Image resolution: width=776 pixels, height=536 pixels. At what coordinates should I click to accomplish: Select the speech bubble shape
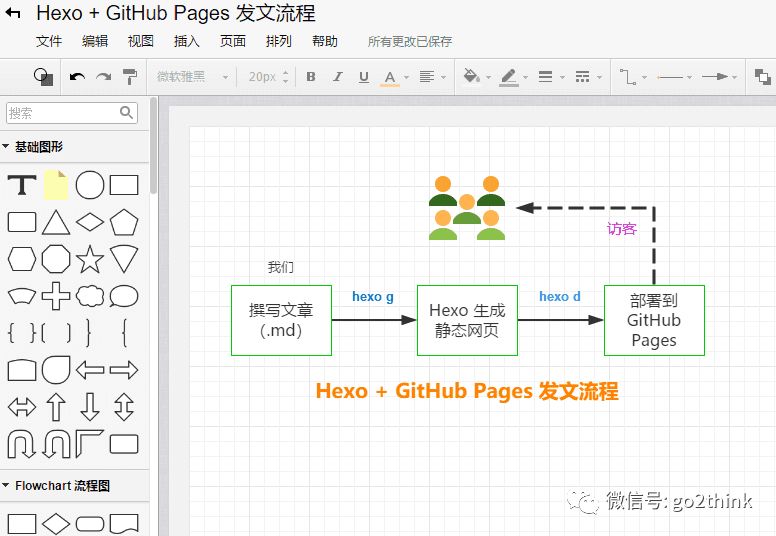124,296
